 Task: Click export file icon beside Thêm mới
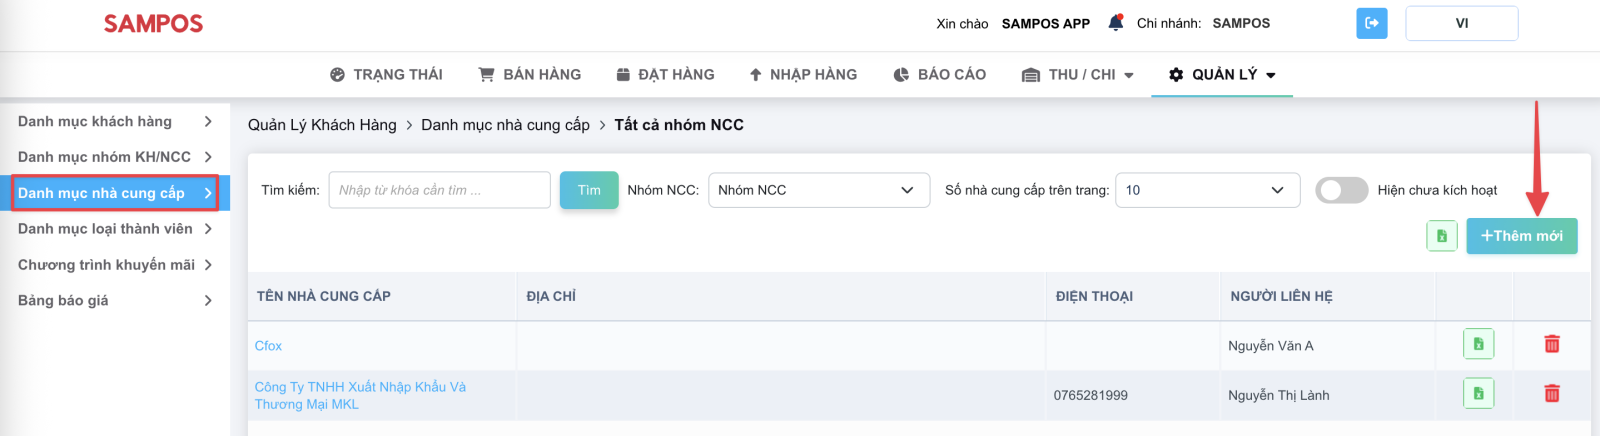point(1441,236)
